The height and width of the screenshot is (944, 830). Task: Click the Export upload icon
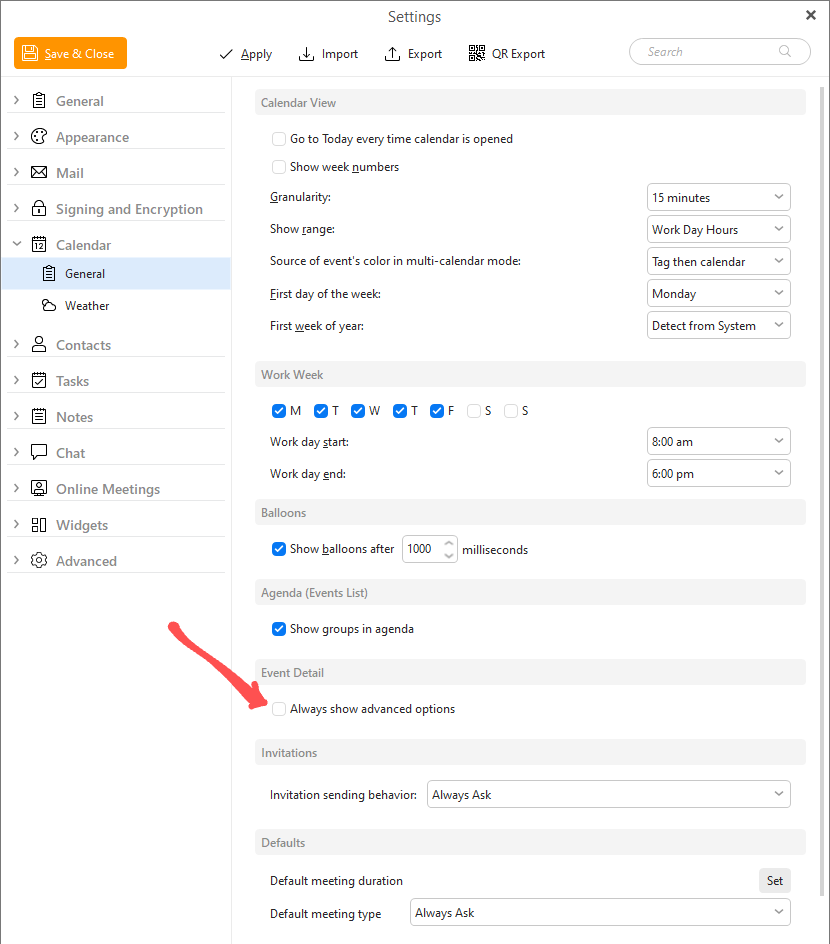tap(392, 54)
